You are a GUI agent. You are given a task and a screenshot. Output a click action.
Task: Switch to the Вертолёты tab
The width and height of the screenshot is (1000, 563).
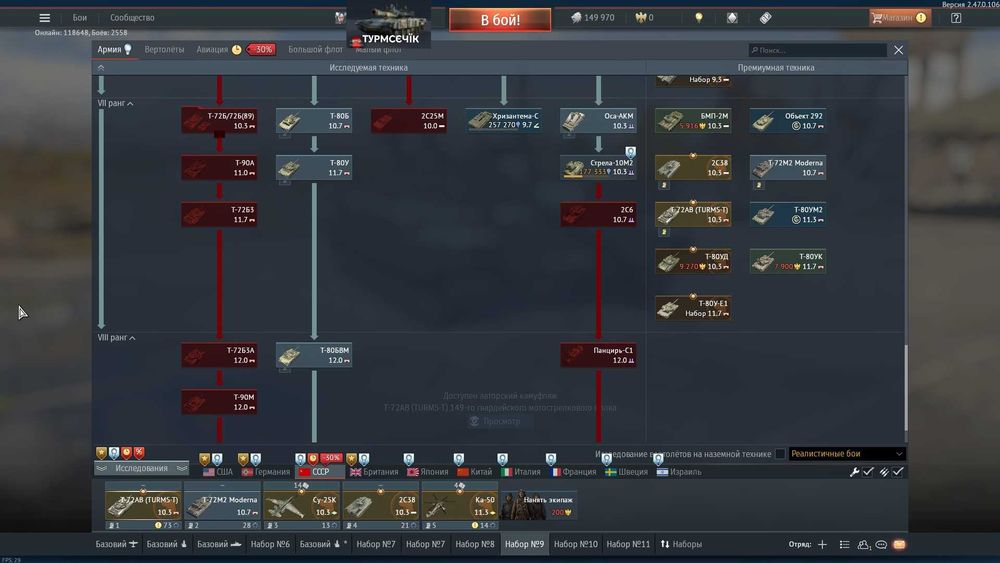pos(164,50)
